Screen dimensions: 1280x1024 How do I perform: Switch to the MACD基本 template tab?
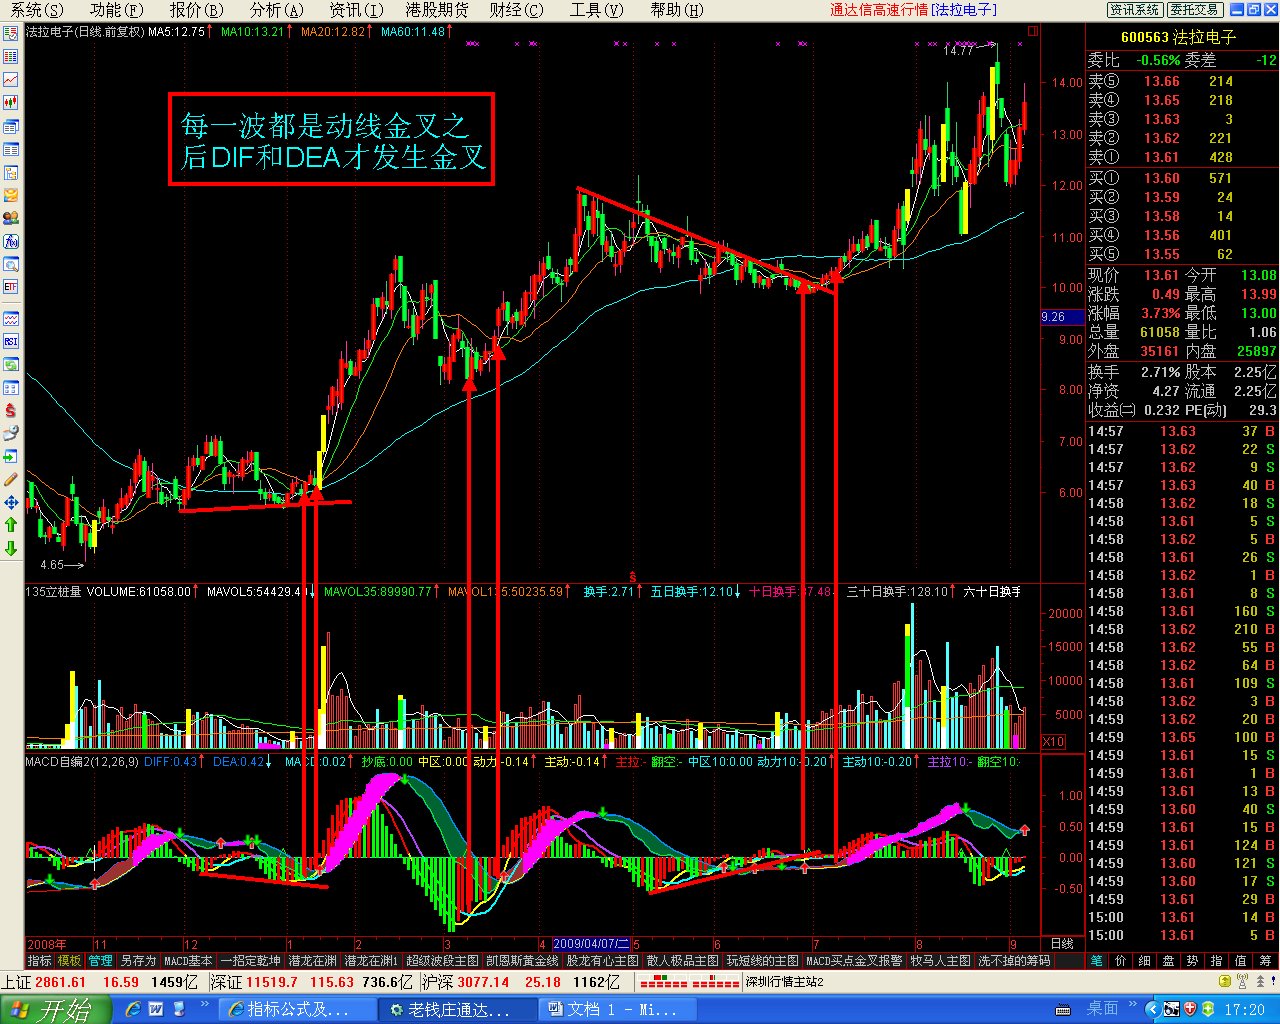point(189,961)
